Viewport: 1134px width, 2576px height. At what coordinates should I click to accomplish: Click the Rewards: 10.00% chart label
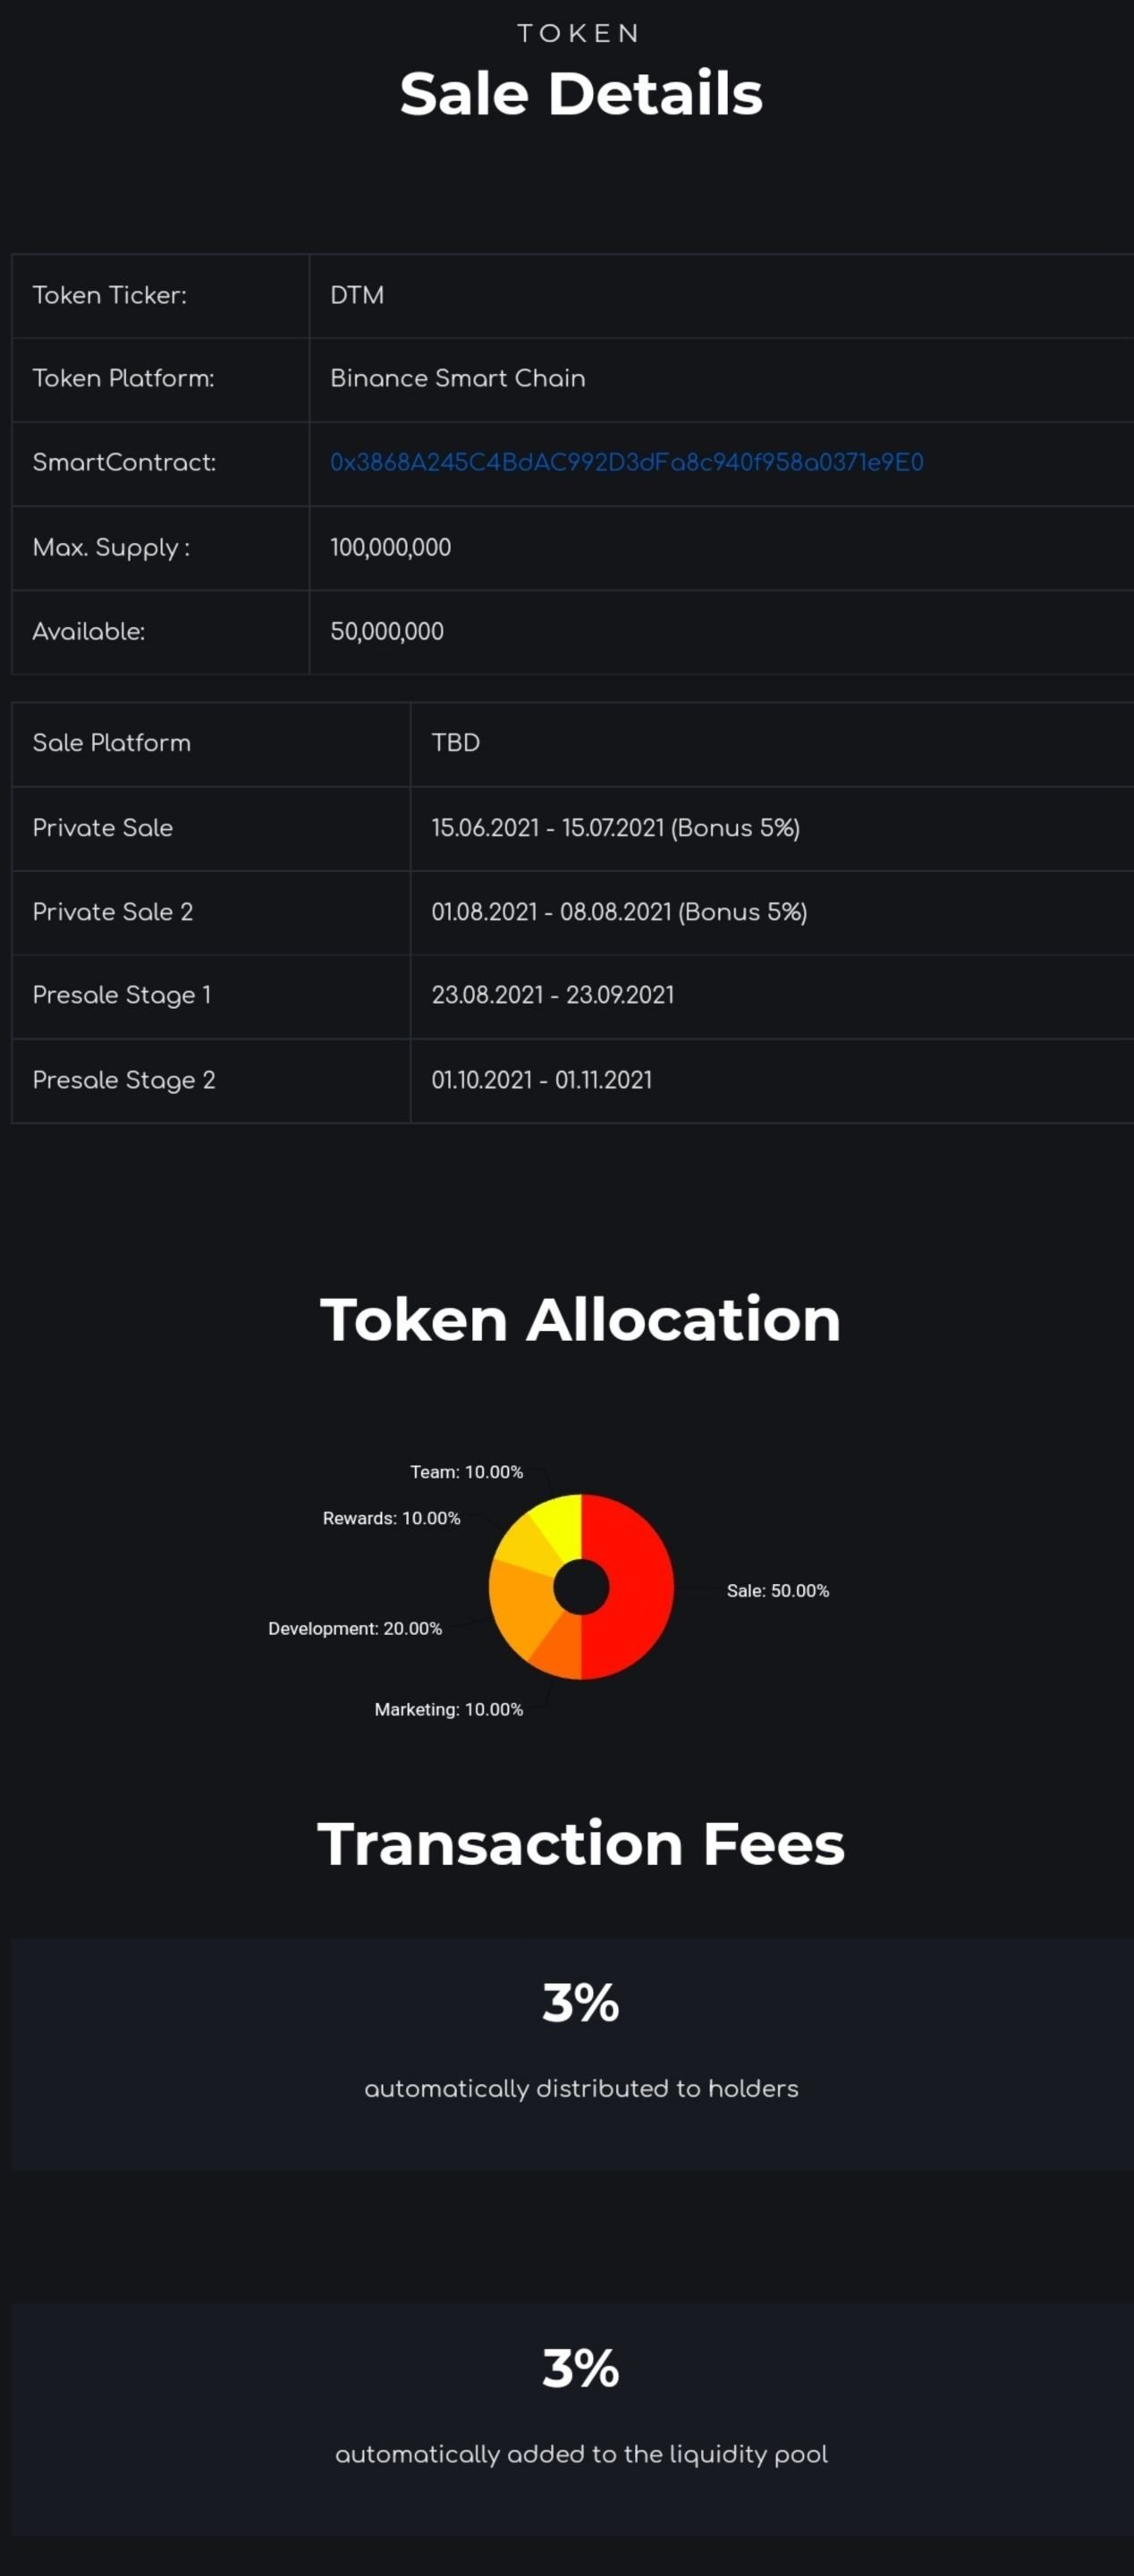[391, 1518]
